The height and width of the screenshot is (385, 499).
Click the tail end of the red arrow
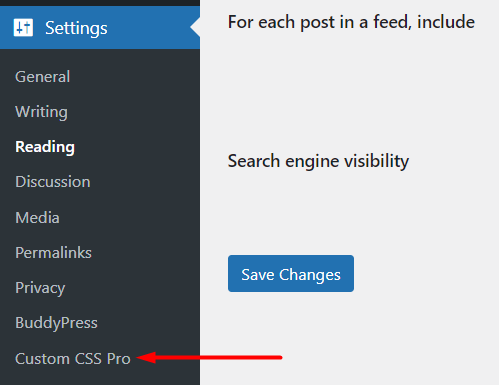tap(278, 357)
